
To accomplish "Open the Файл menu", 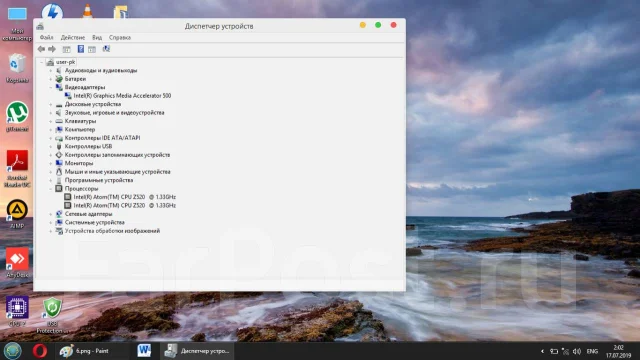I will coord(47,38).
